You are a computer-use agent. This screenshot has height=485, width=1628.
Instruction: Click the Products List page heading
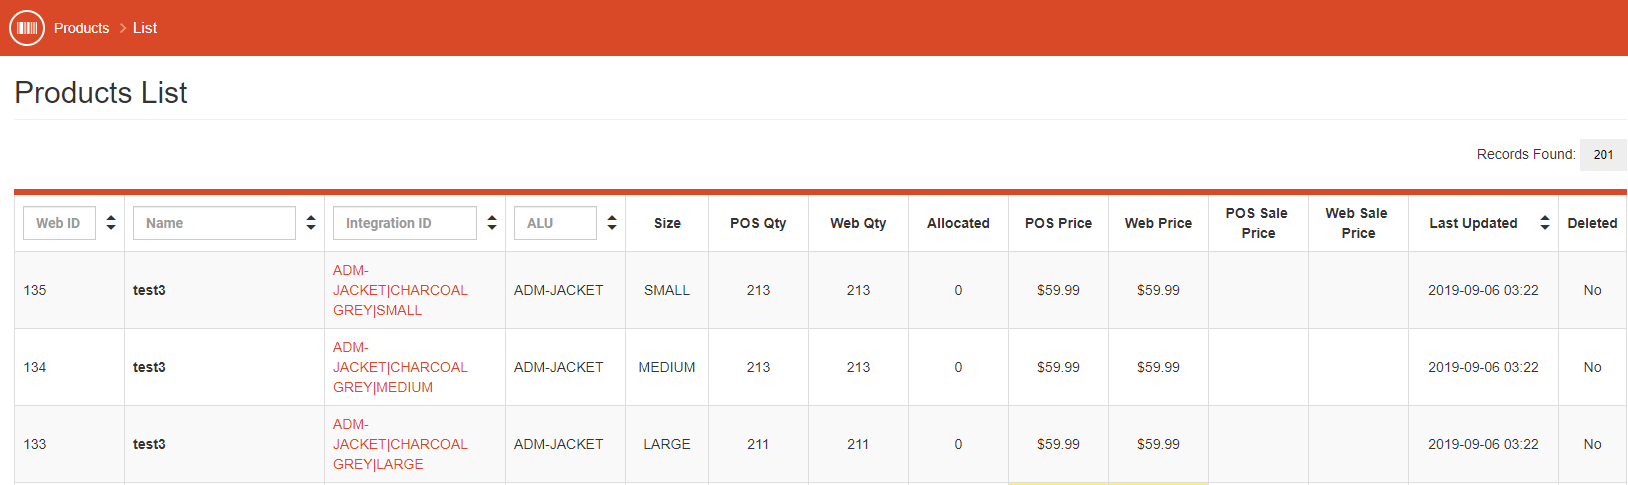101,93
